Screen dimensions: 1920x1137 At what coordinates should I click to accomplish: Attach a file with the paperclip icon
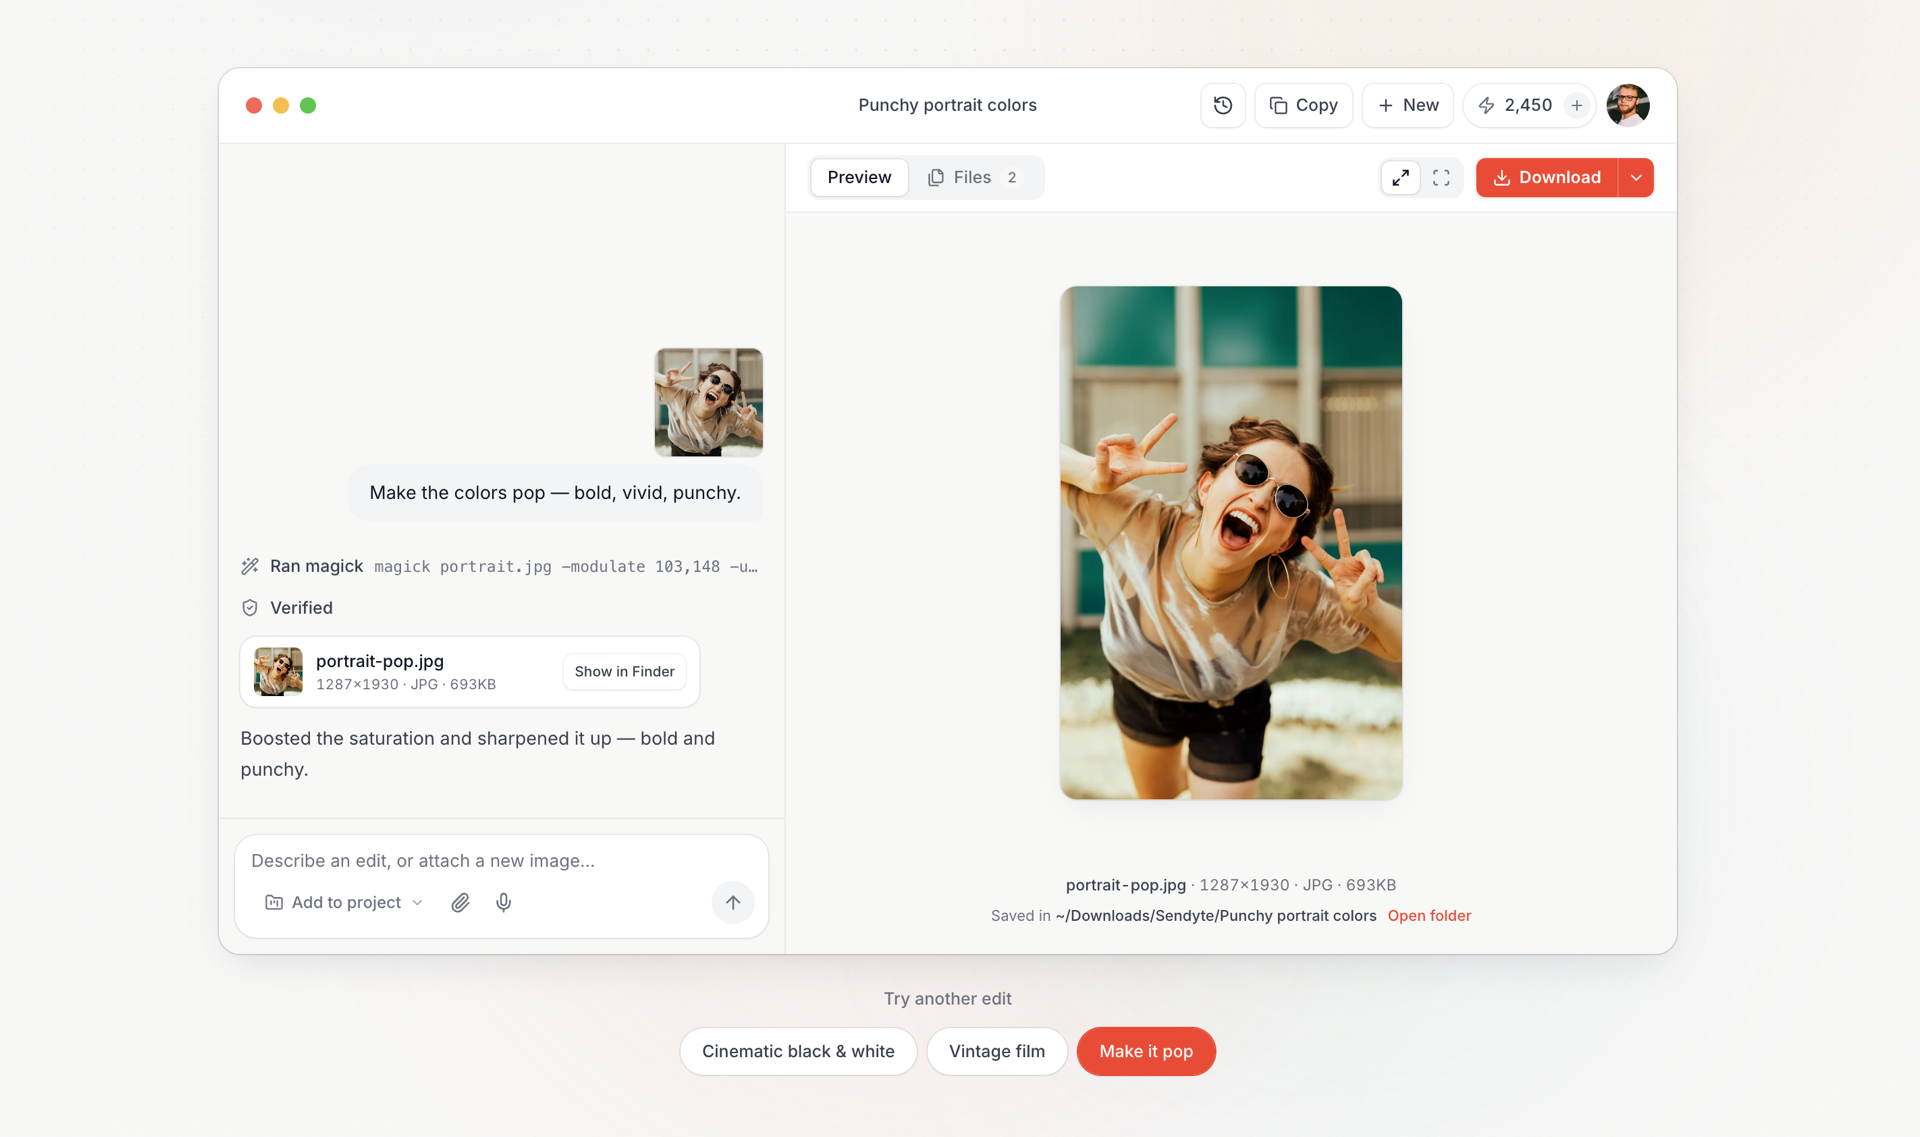tap(460, 903)
